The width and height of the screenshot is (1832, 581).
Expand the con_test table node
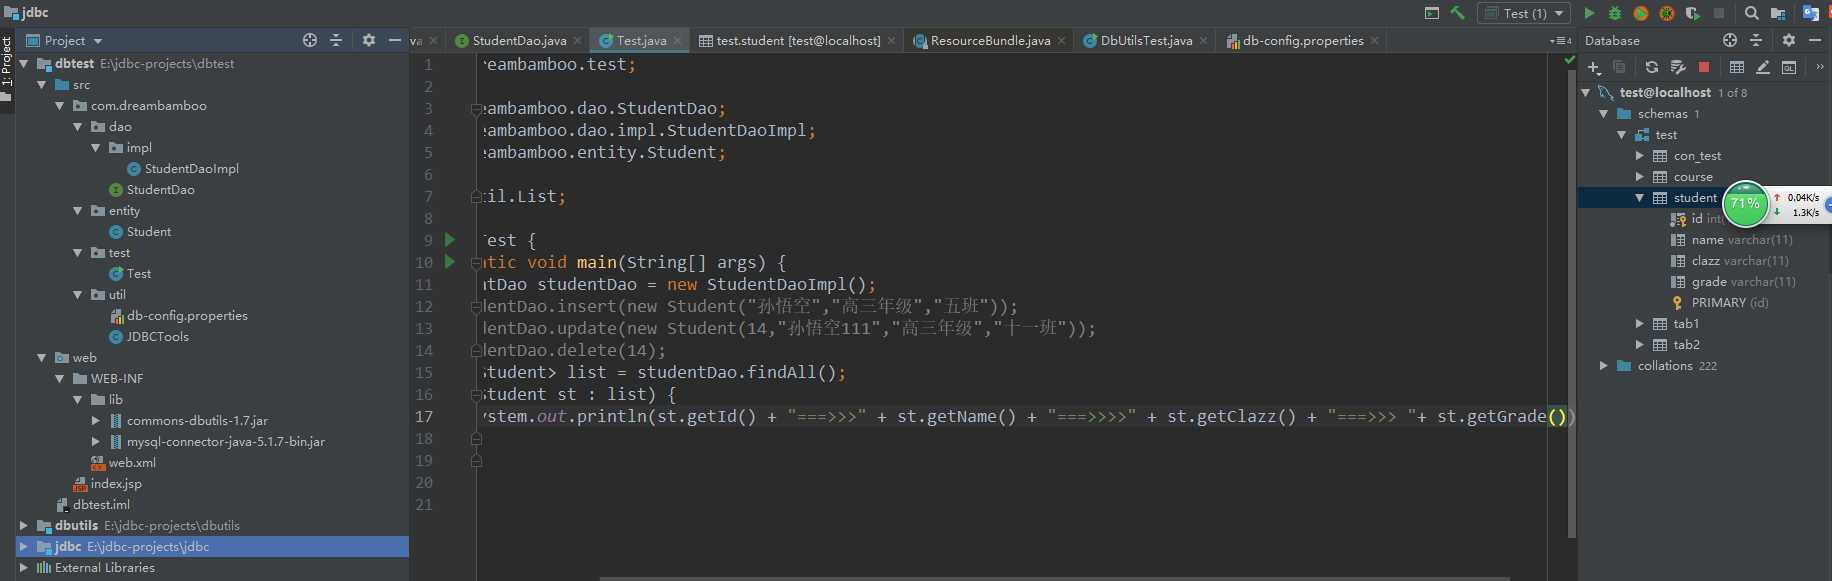click(1639, 155)
